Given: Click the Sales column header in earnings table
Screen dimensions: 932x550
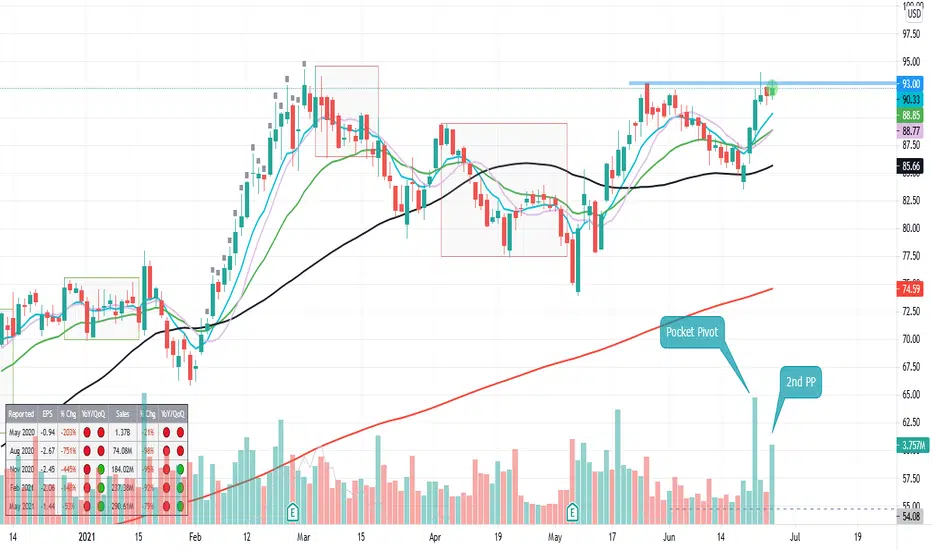Looking at the screenshot, I should 122,414.
